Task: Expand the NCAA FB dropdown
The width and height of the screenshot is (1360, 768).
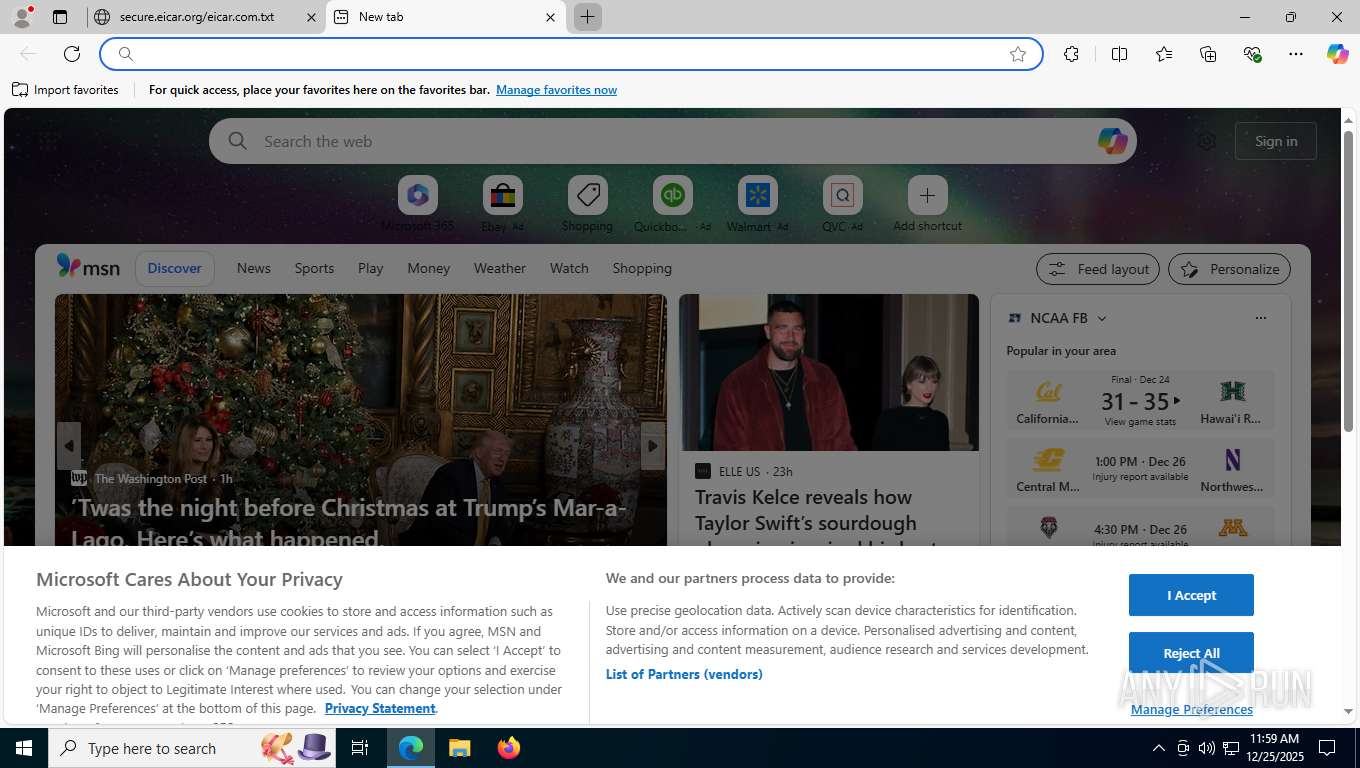Action: pyautogui.click(x=1102, y=318)
